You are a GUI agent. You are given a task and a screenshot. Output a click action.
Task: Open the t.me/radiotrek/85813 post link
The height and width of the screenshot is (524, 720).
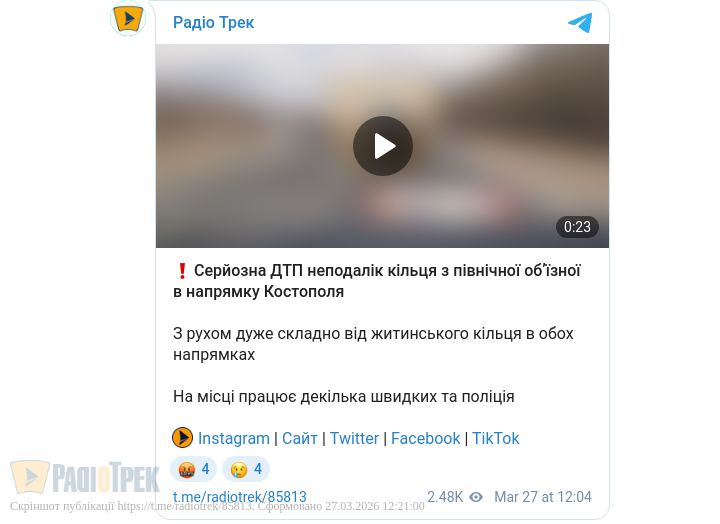240,497
